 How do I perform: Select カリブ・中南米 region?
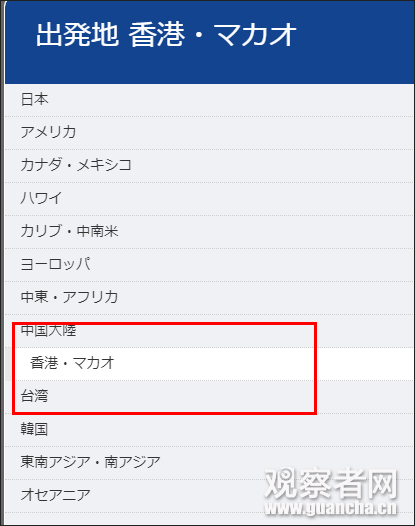(209, 232)
